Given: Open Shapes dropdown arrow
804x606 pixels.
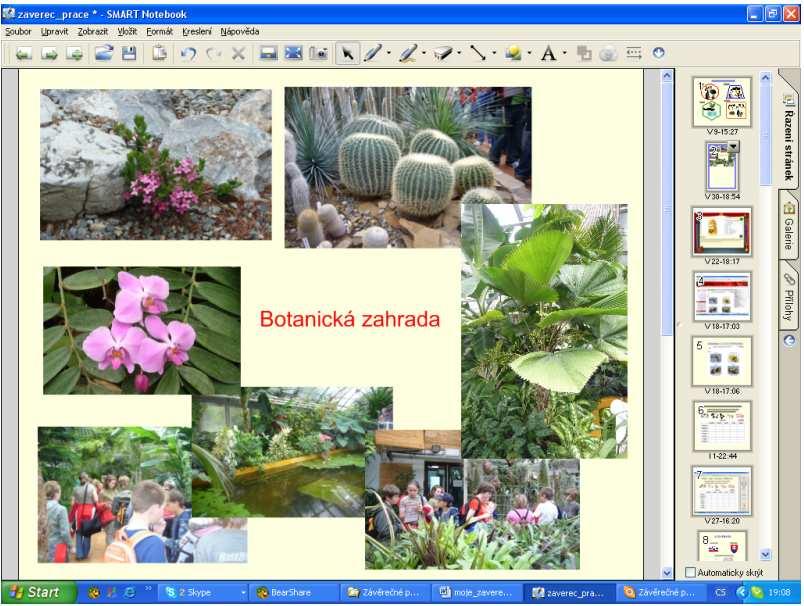Looking at the screenshot, I should [529, 53].
